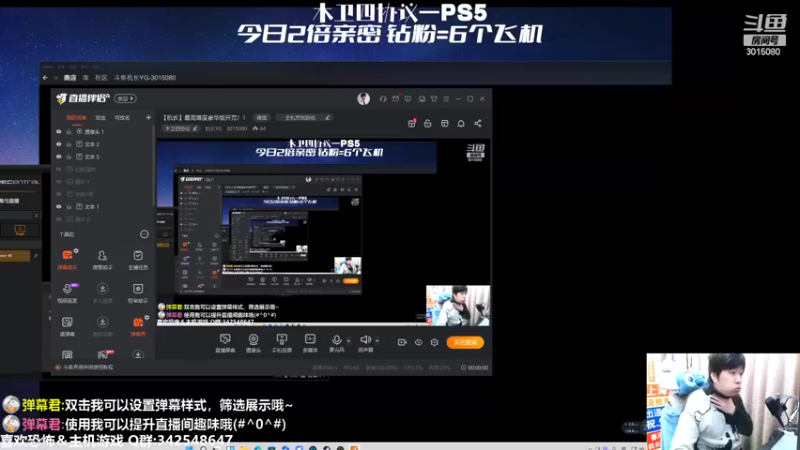
Task: Expand the speaker dropdown arrow
Action: pyautogui.click(x=377, y=340)
